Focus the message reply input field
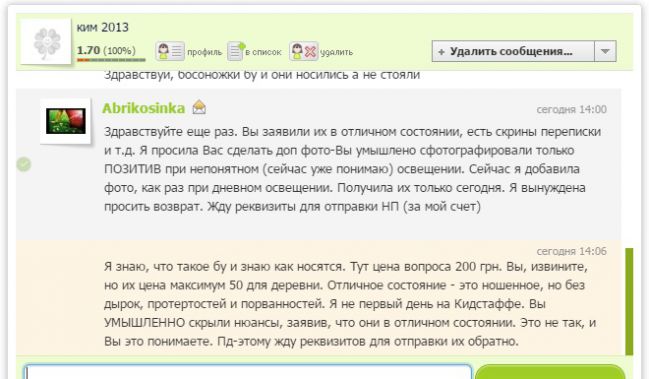The height and width of the screenshot is (379, 649). pos(248,372)
